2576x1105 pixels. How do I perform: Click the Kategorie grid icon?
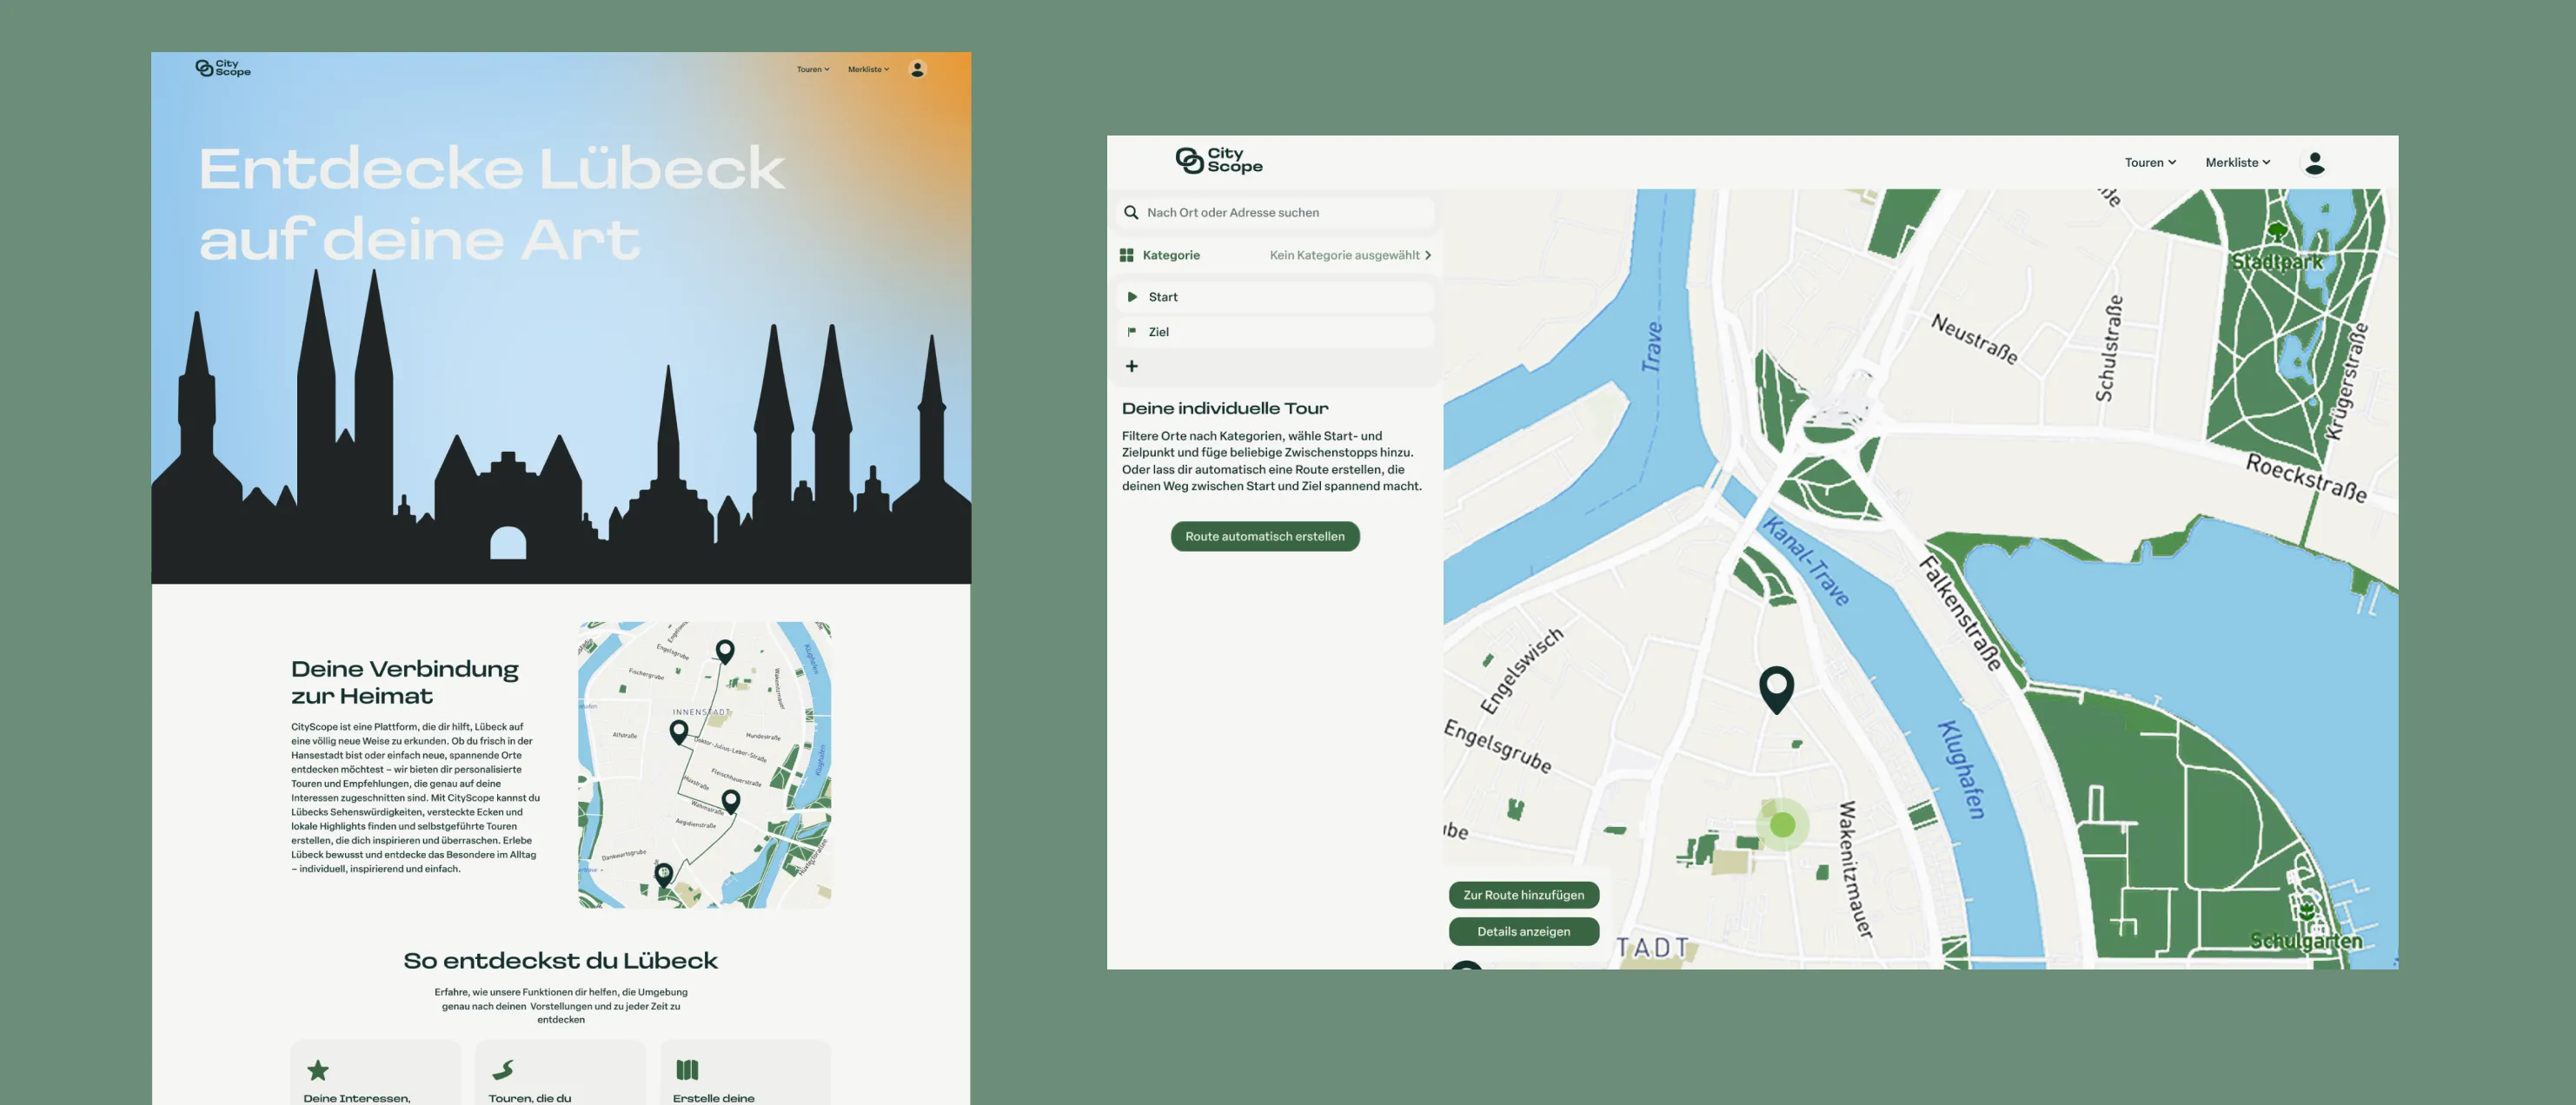pyautogui.click(x=1127, y=255)
